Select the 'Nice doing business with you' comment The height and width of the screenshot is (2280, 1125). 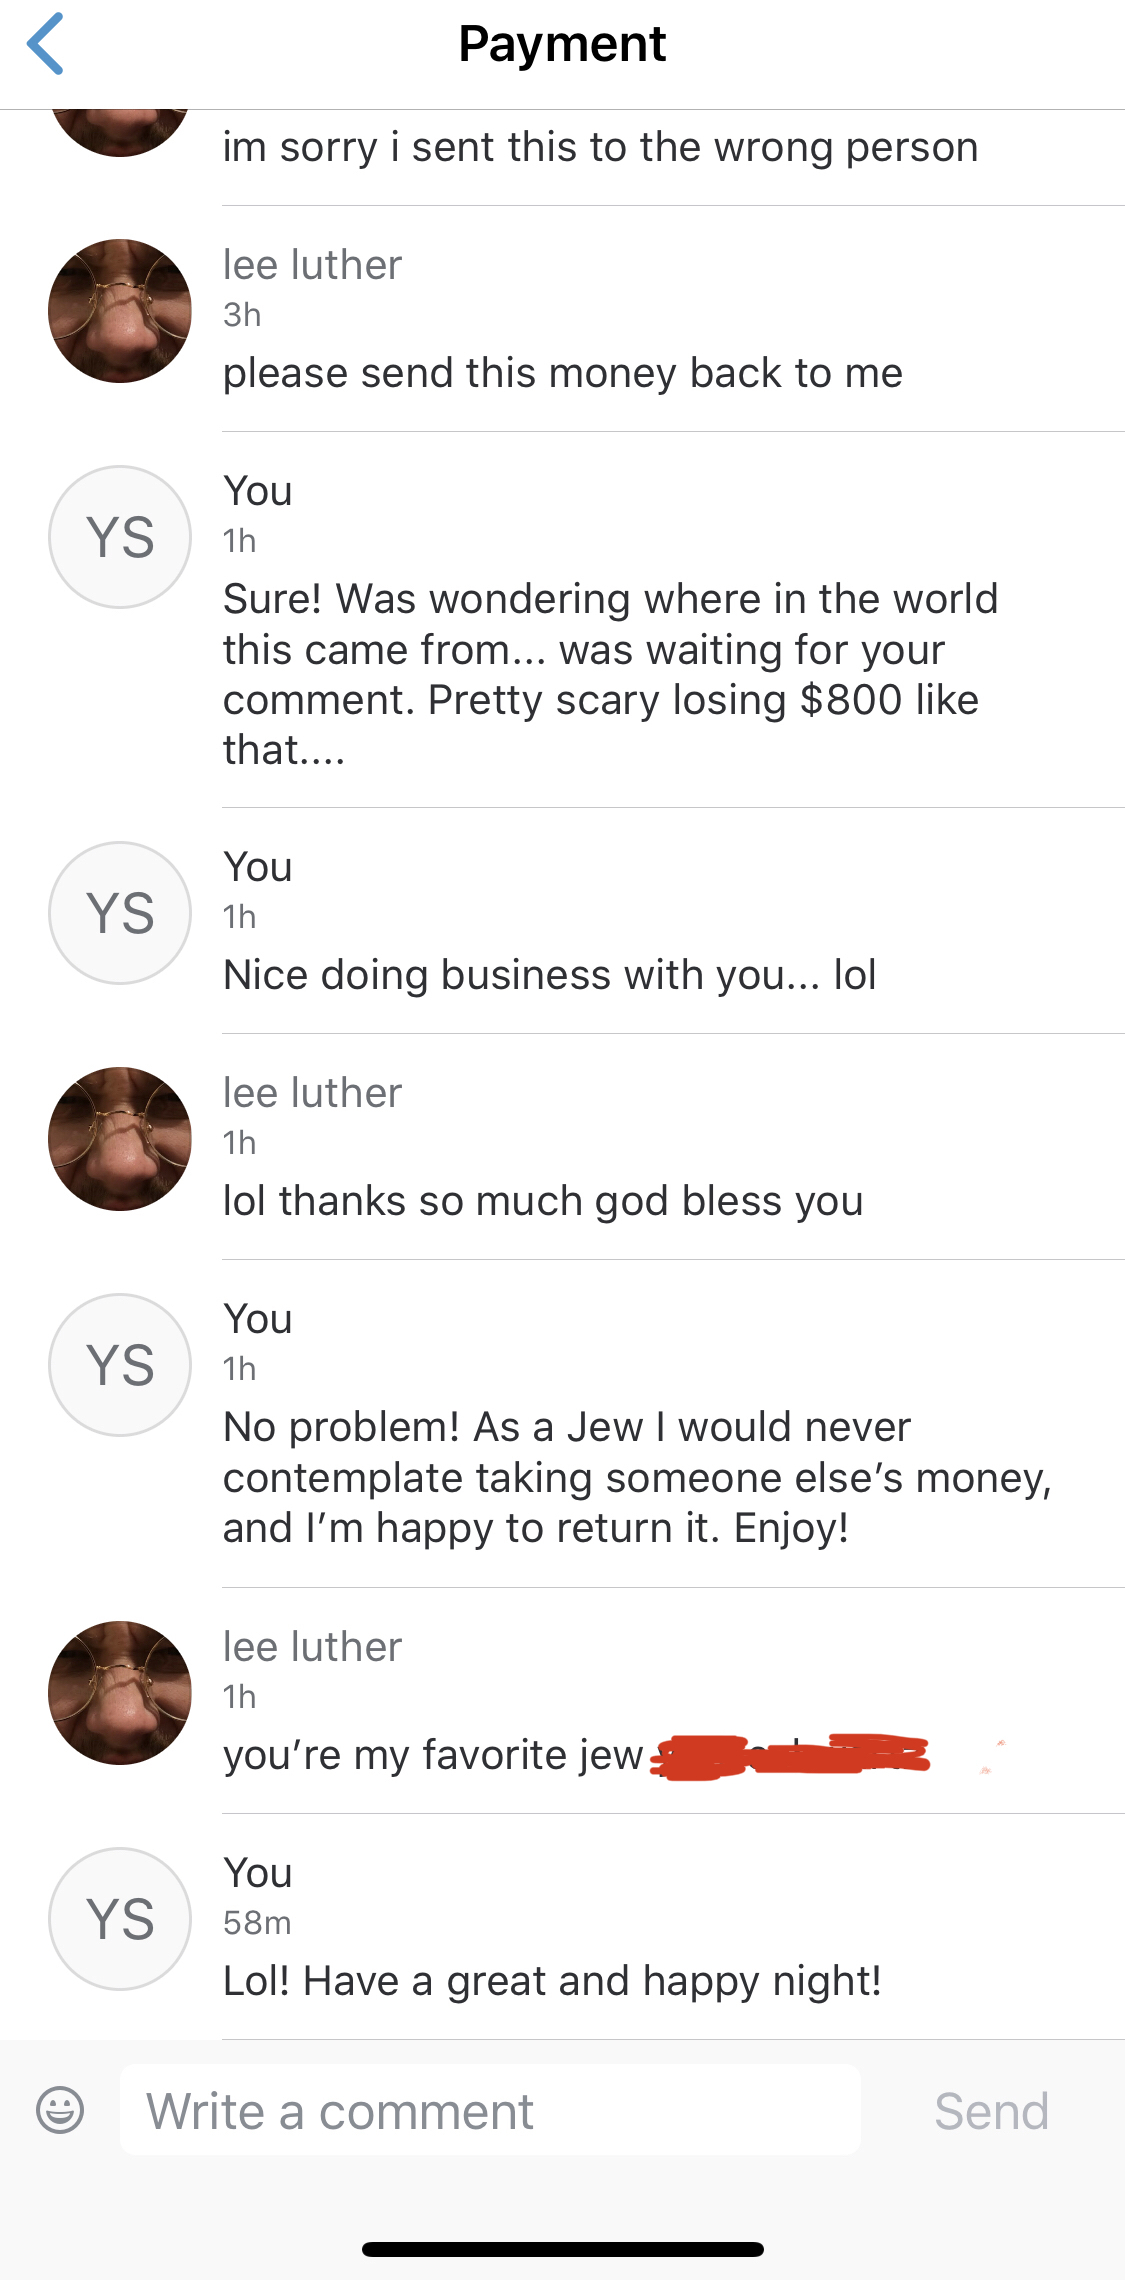point(550,975)
